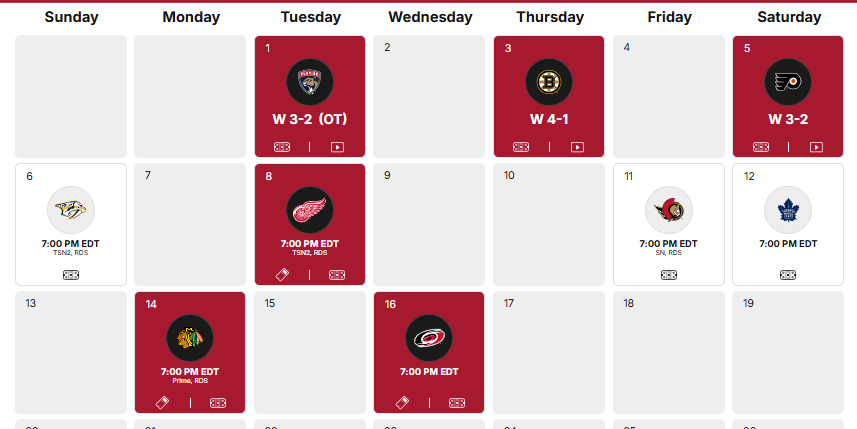
Task: Click the Chicago Blackhawks logo
Action: pos(190,339)
